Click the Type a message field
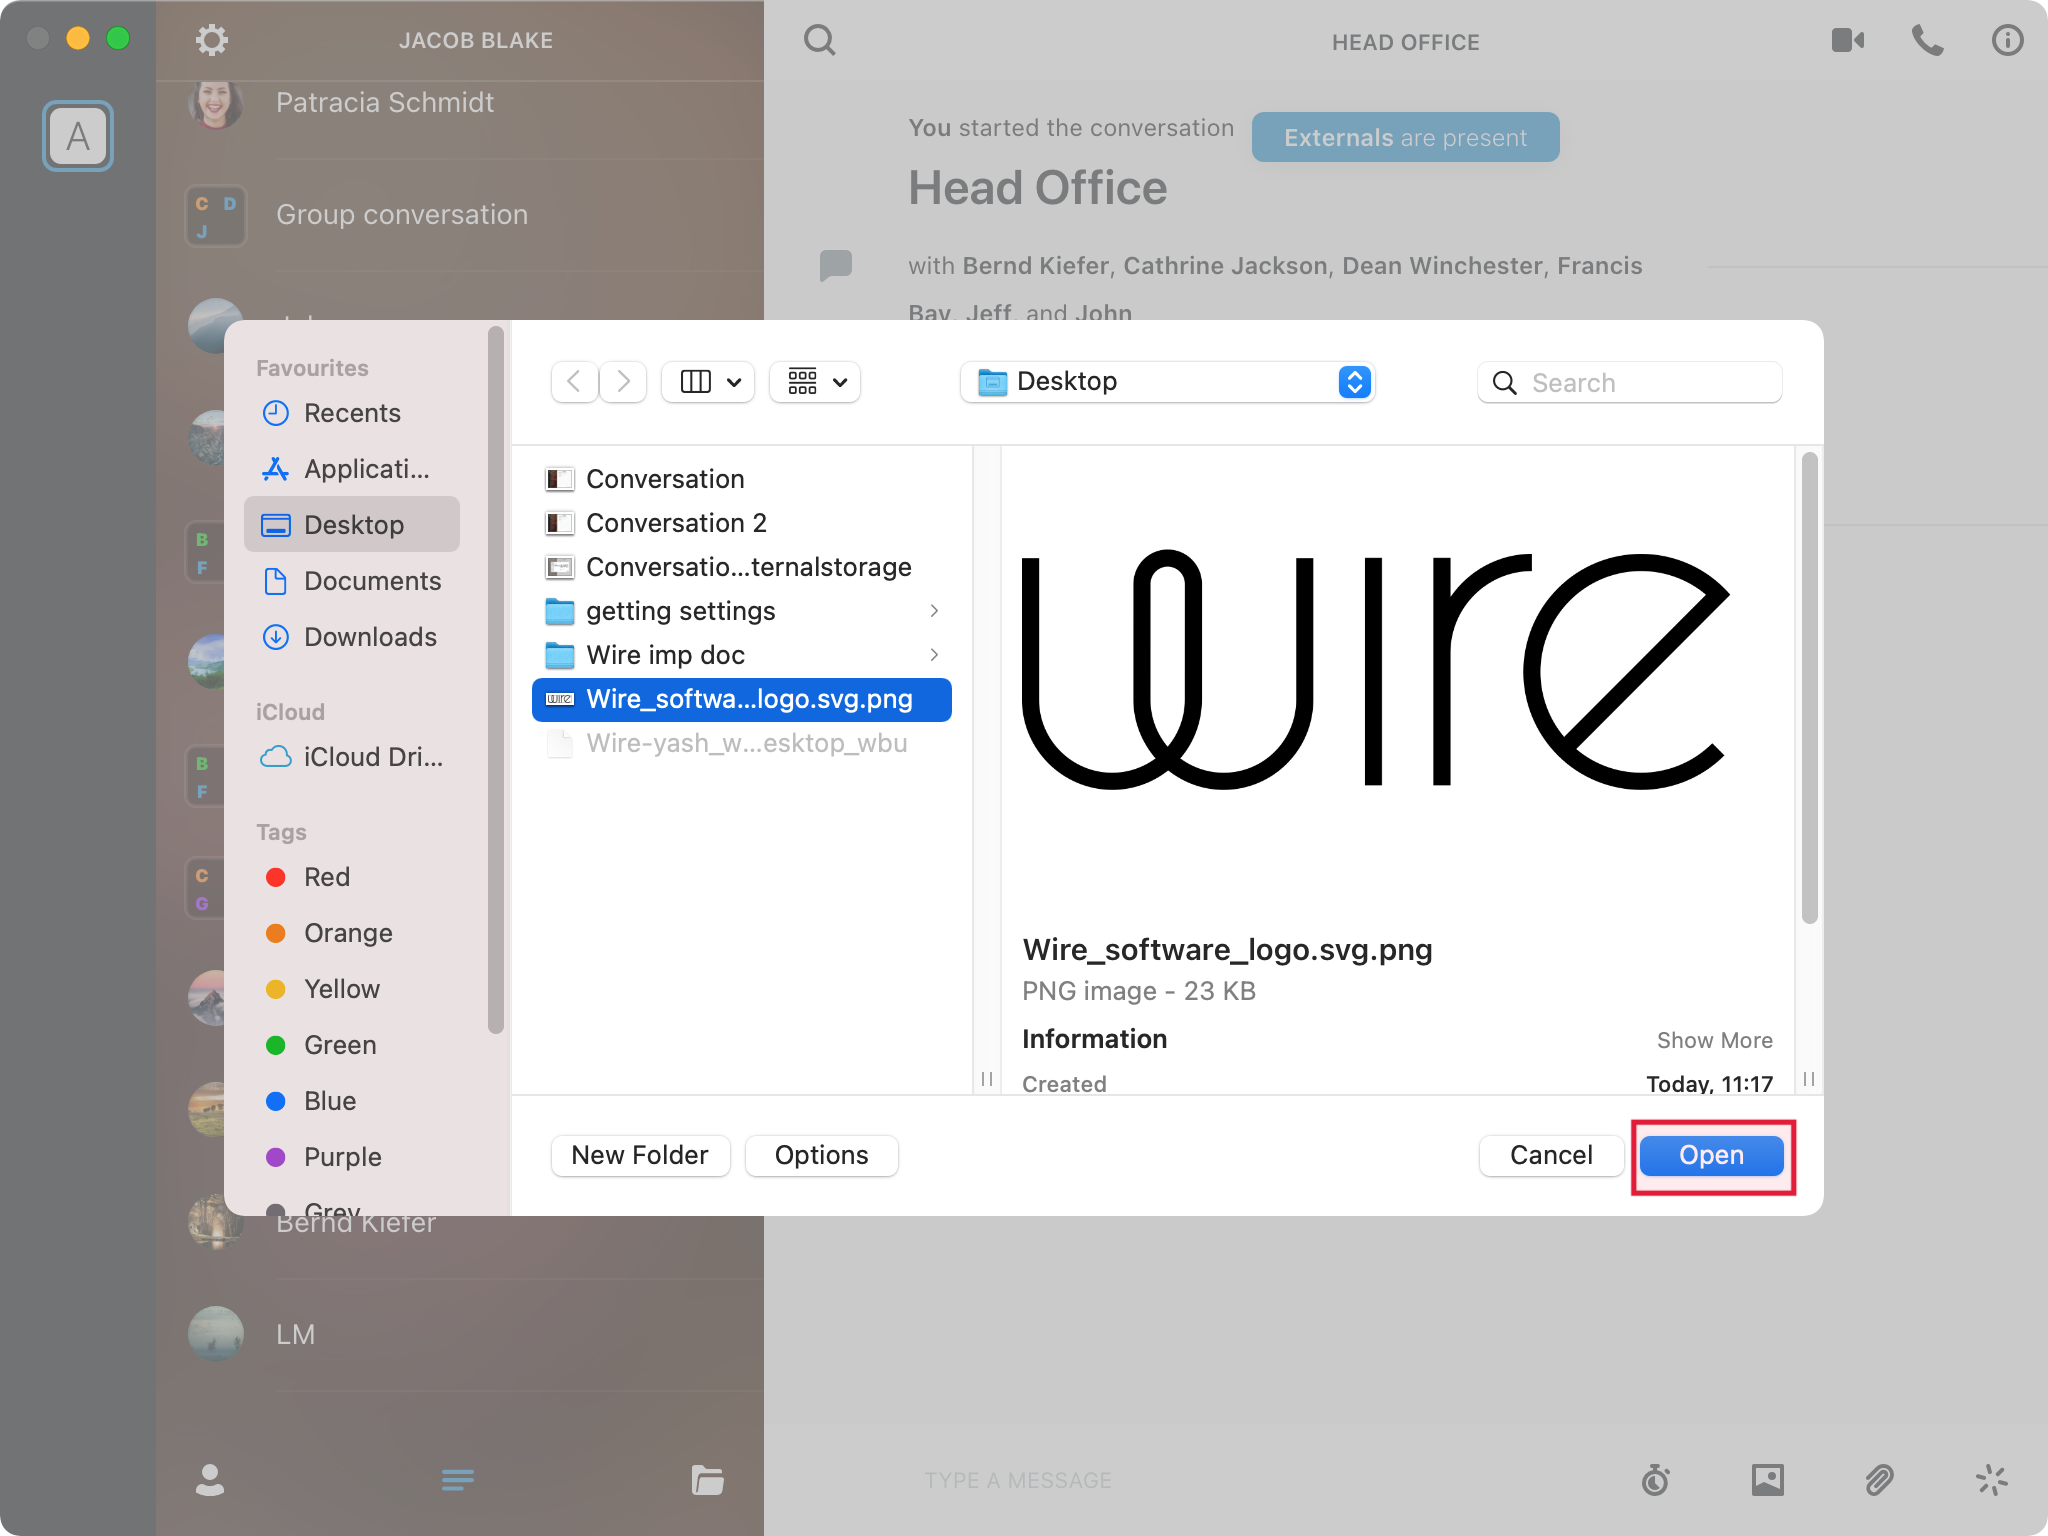2048x1536 pixels. (1018, 1480)
